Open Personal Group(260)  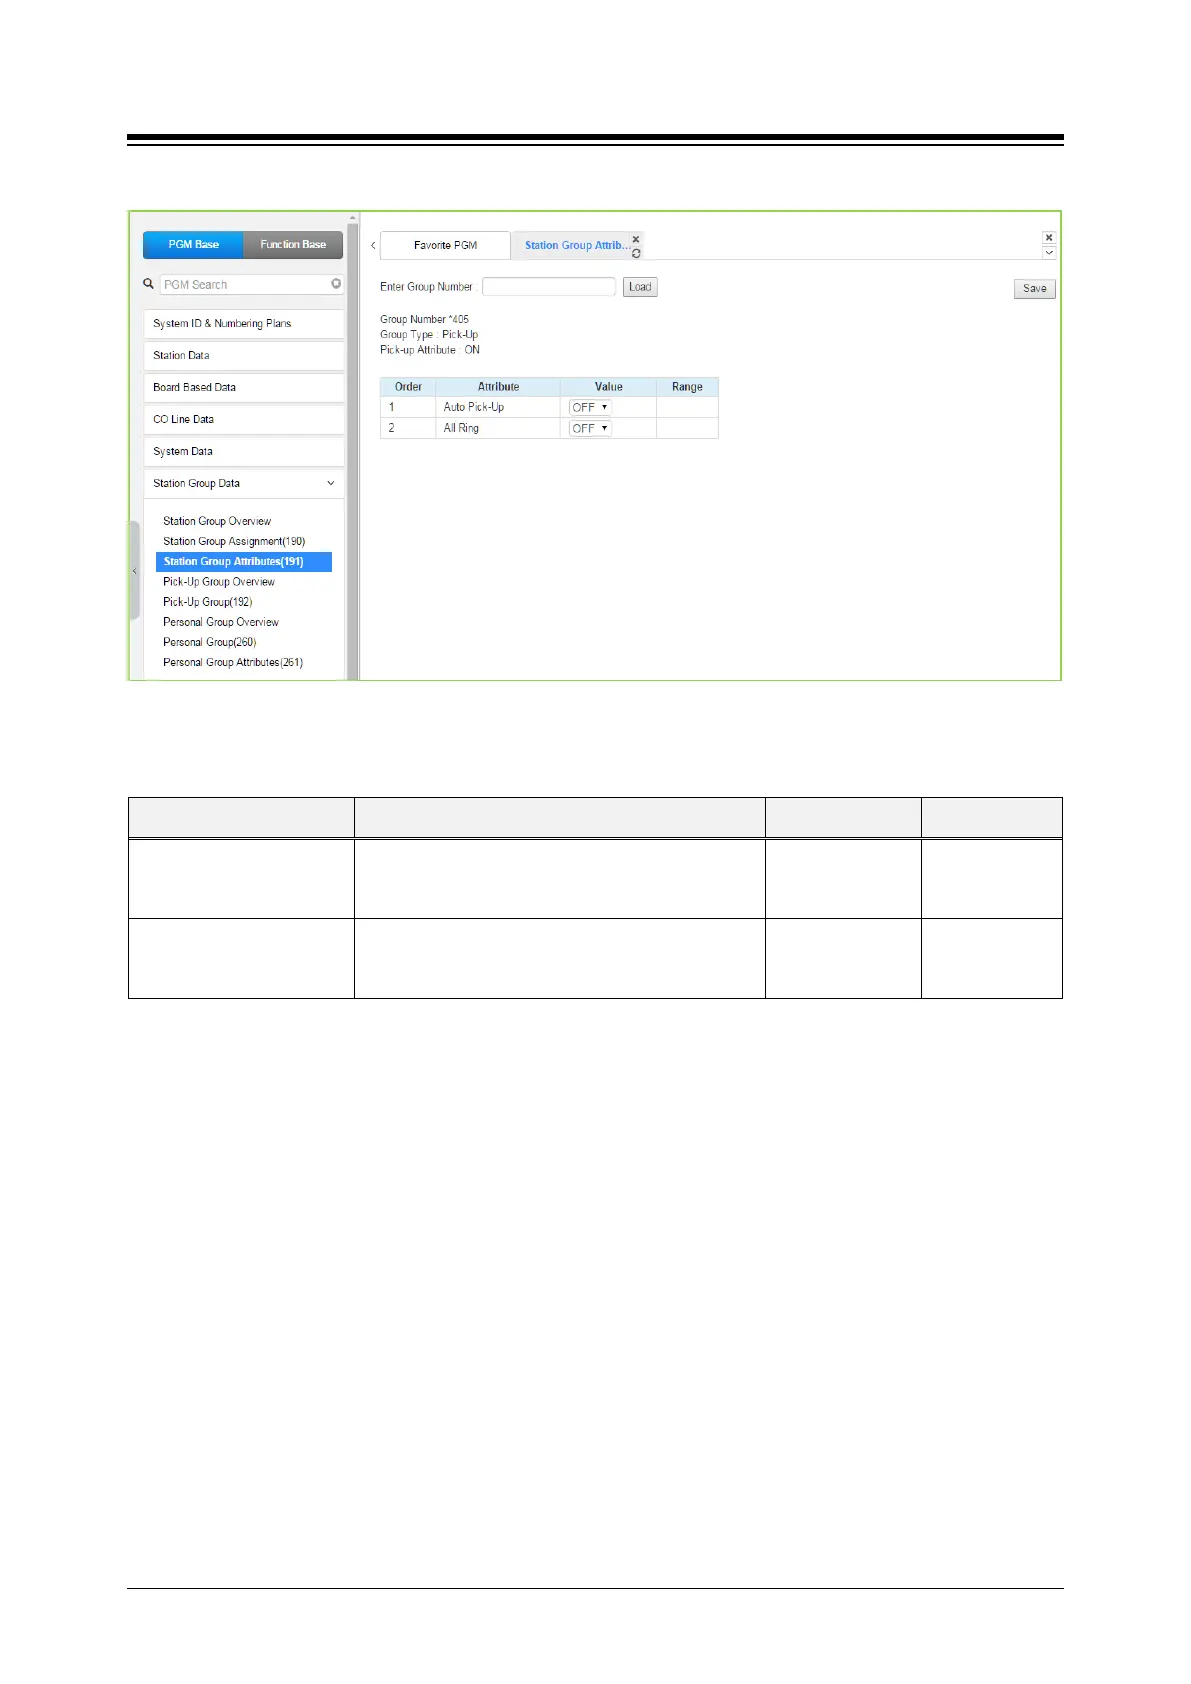click(x=210, y=642)
